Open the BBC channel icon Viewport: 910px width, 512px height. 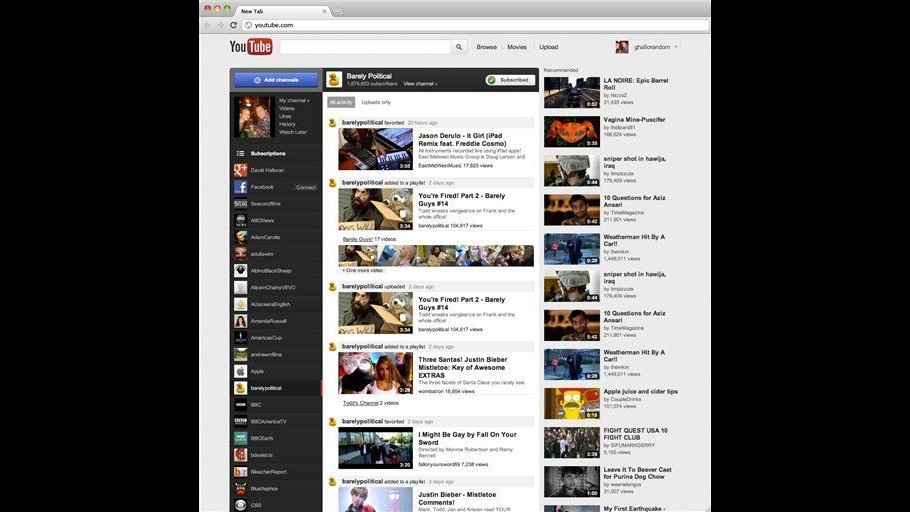[240, 405]
